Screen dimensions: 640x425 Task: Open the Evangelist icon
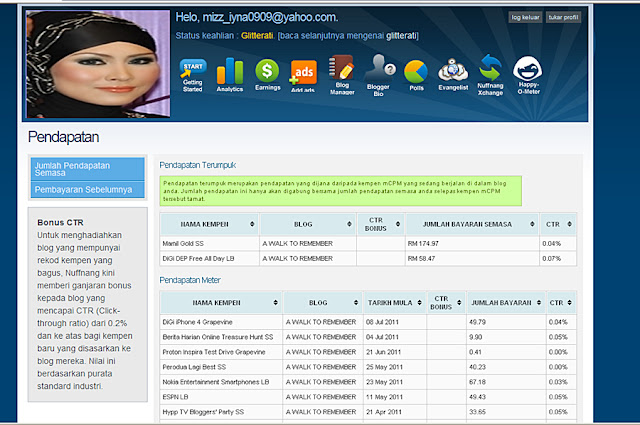453,75
